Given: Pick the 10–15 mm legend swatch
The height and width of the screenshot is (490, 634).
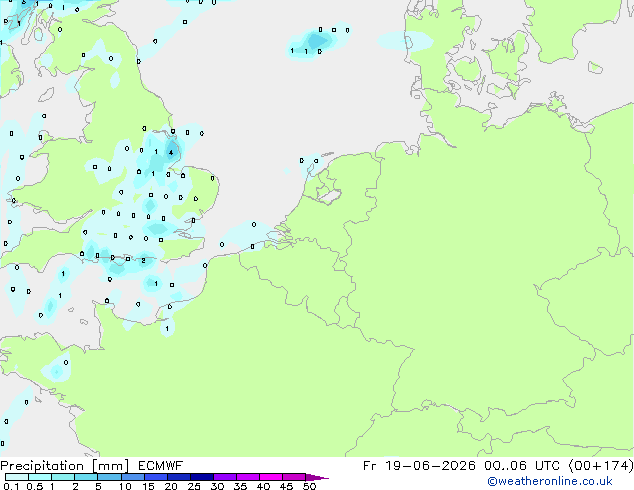Looking at the screenshot, I should [133, 477].
